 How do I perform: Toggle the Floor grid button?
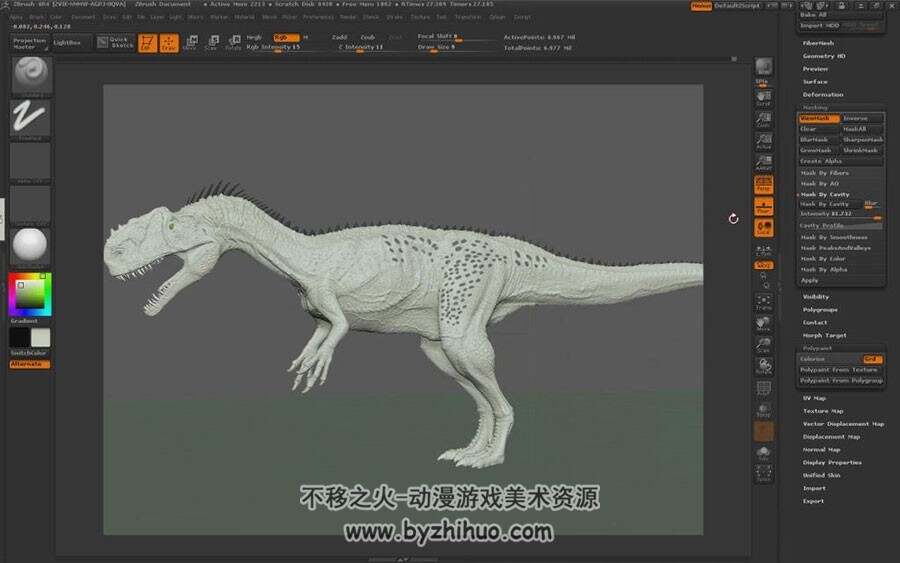point(763,207)
